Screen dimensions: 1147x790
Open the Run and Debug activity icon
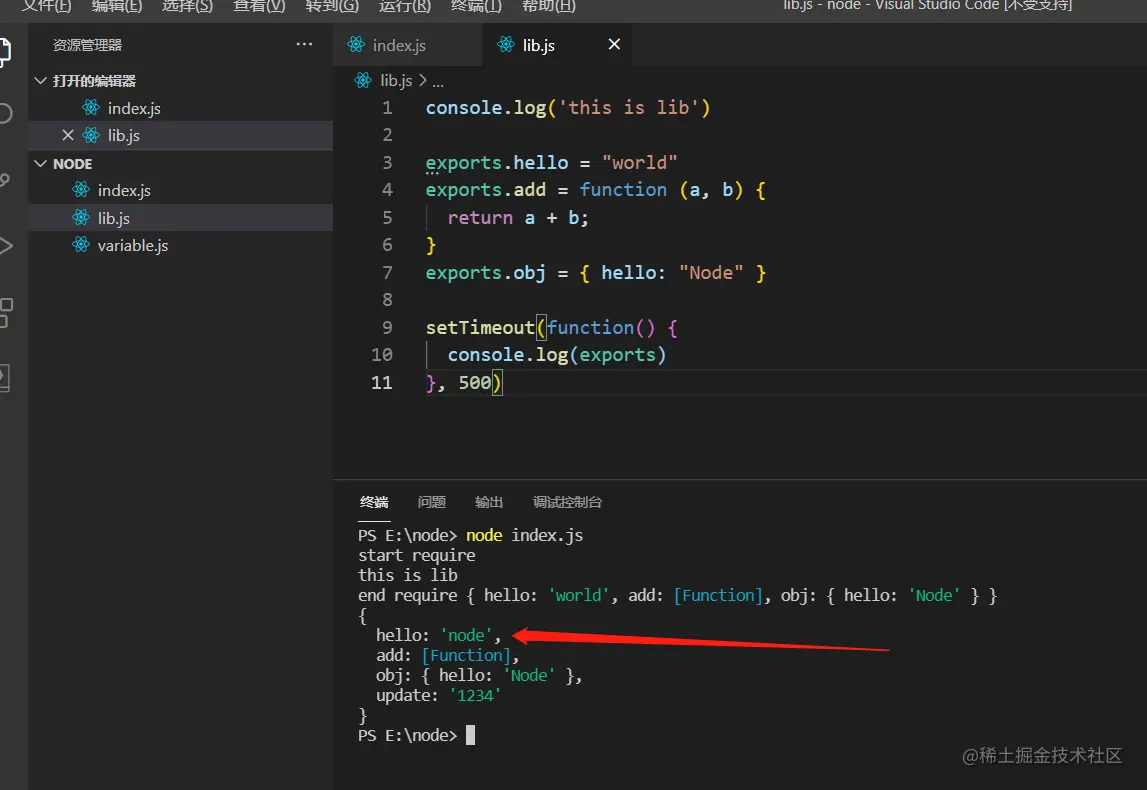click(6, 246)
